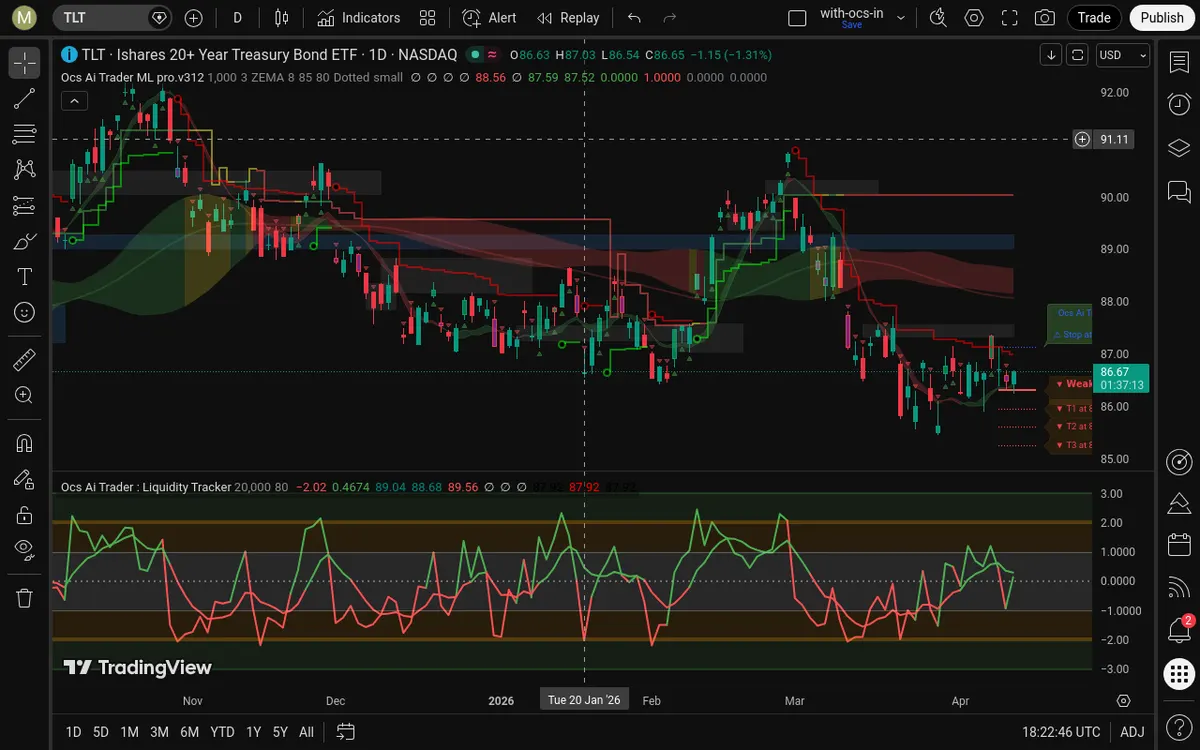Open the USD currency dropdown
Image resolution: width=1200 pixels, height=750 pixels.
(x=1122, y=55)
